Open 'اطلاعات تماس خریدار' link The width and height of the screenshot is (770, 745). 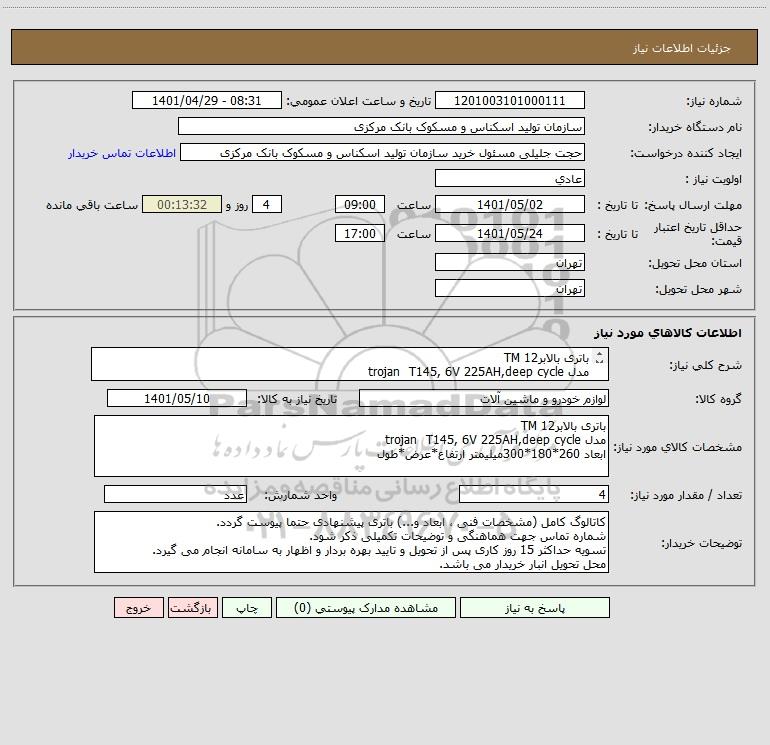pyautogui.click(x=122, y=153)
